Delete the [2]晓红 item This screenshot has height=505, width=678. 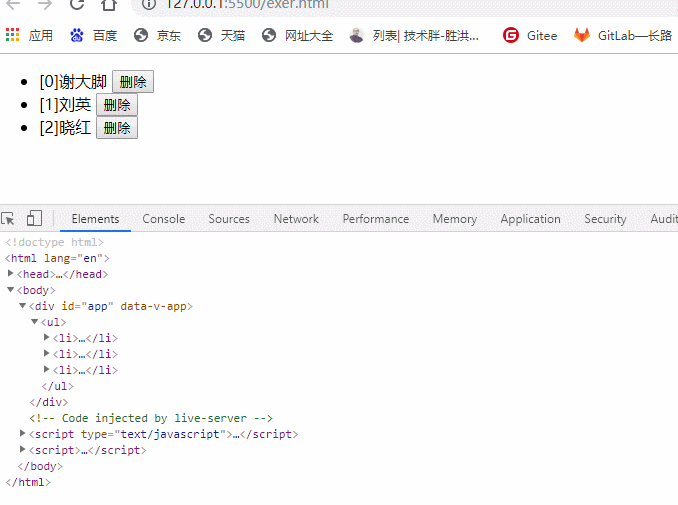click(117, 128)
